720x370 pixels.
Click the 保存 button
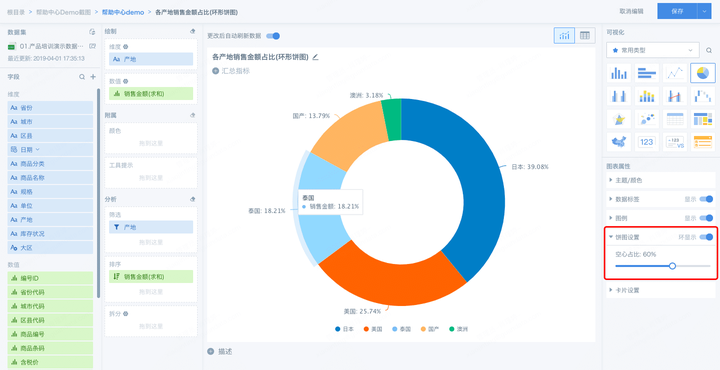point(677,11)
